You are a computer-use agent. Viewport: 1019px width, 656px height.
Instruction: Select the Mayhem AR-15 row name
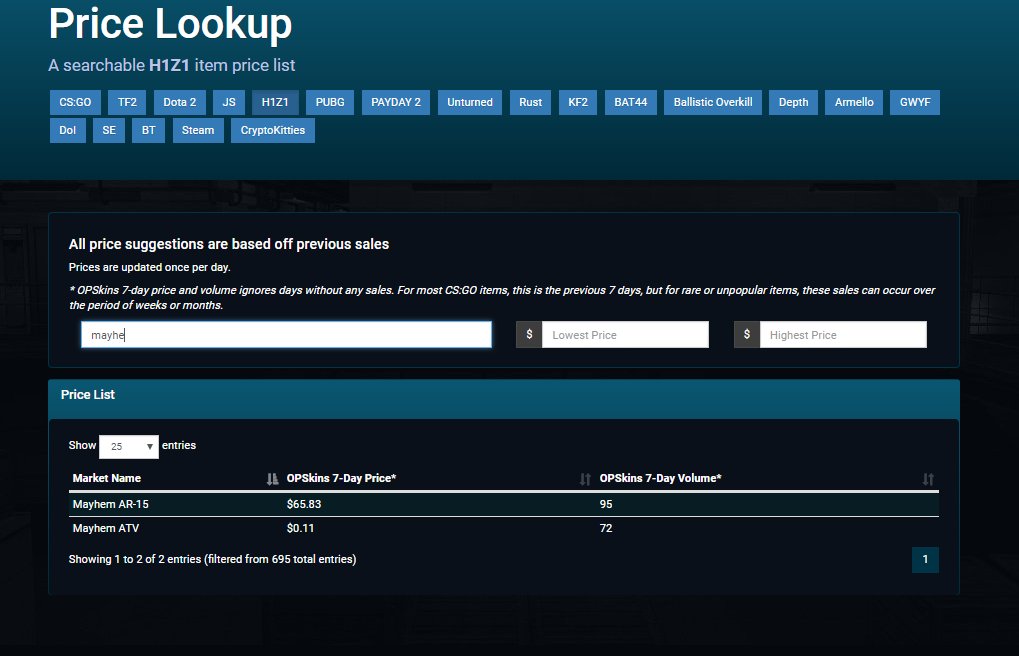coord(110,504)
